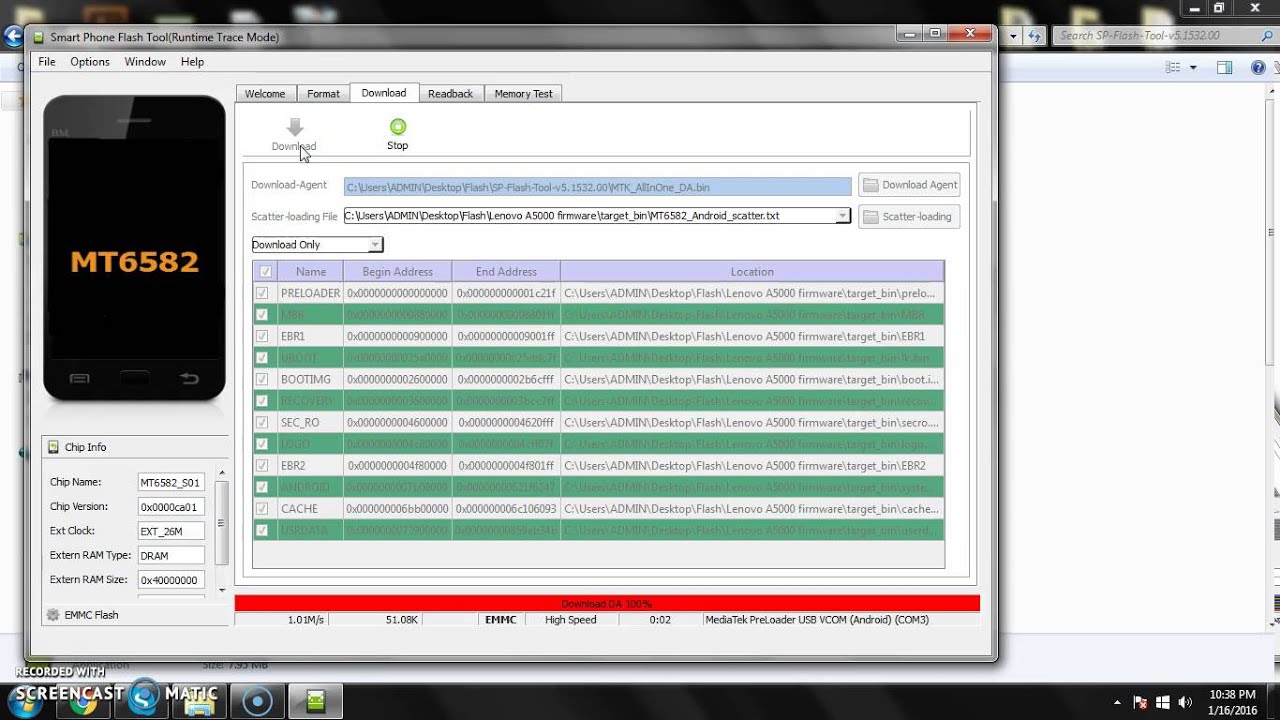Toggle the CACHE row checkbox
Viewport: 1280px width, 720px height.
[x=262, y=508]
